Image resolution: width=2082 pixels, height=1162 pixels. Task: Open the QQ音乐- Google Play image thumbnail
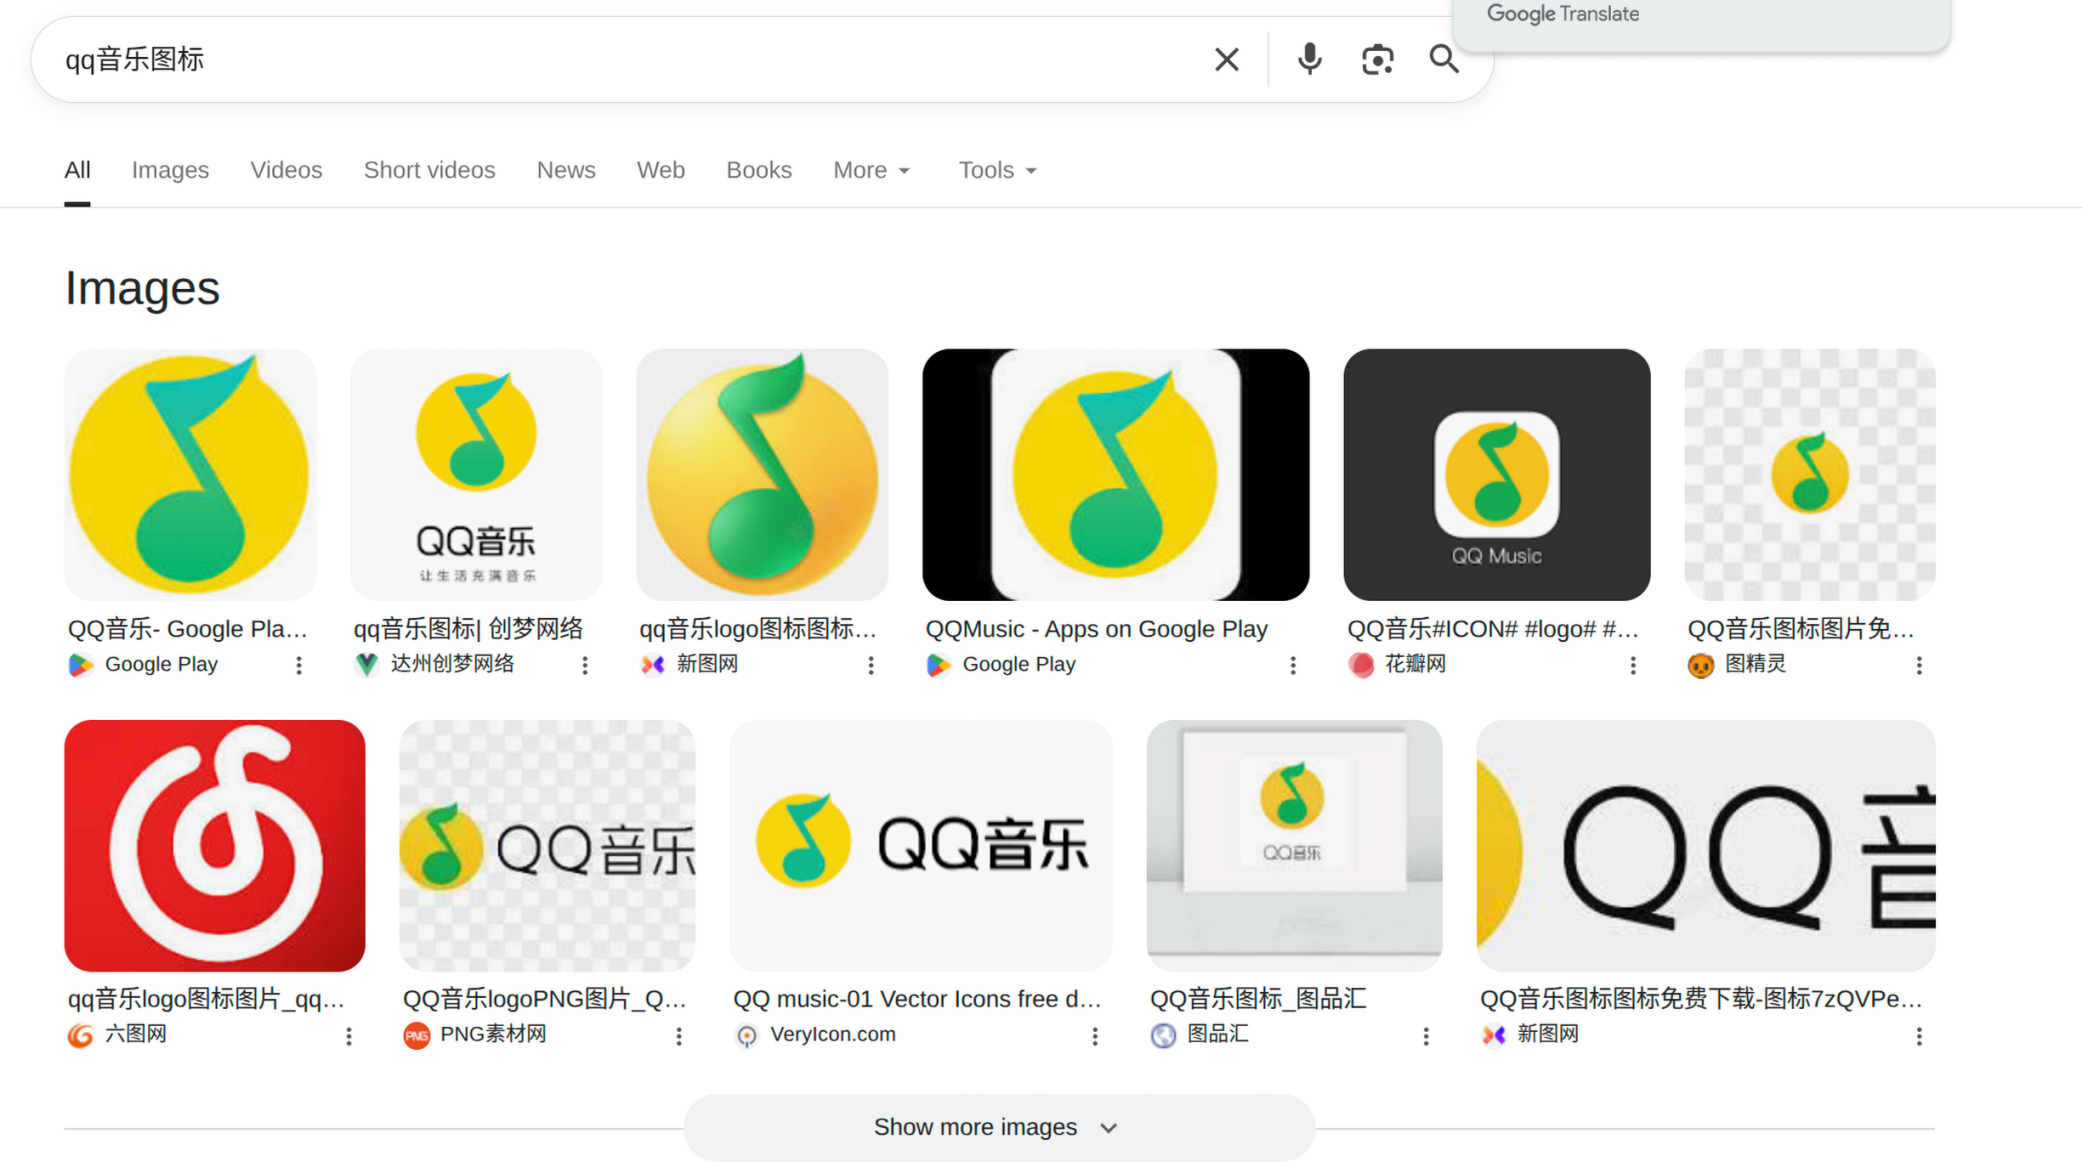click(x=190, y=474)
